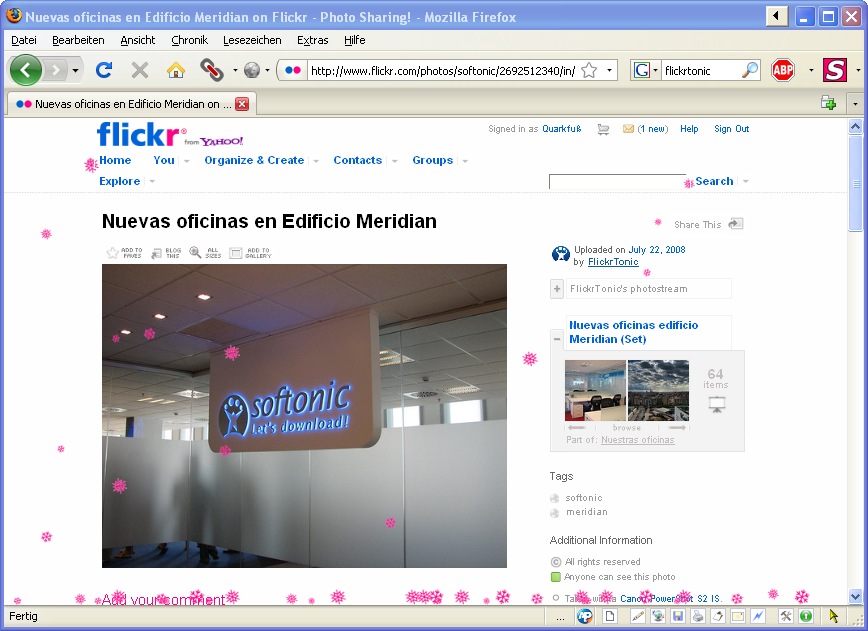Open the Lesezeichen menu
This screenshot has height=631, width=868.
click(x=252, y=40)
